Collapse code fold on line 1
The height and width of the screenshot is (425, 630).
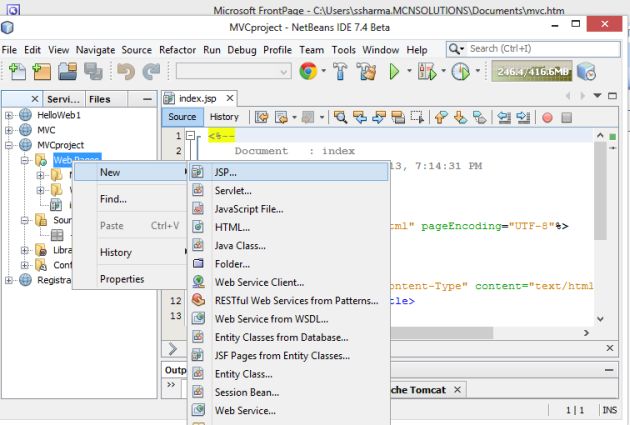pyautogui.click(x=190, y=135)
